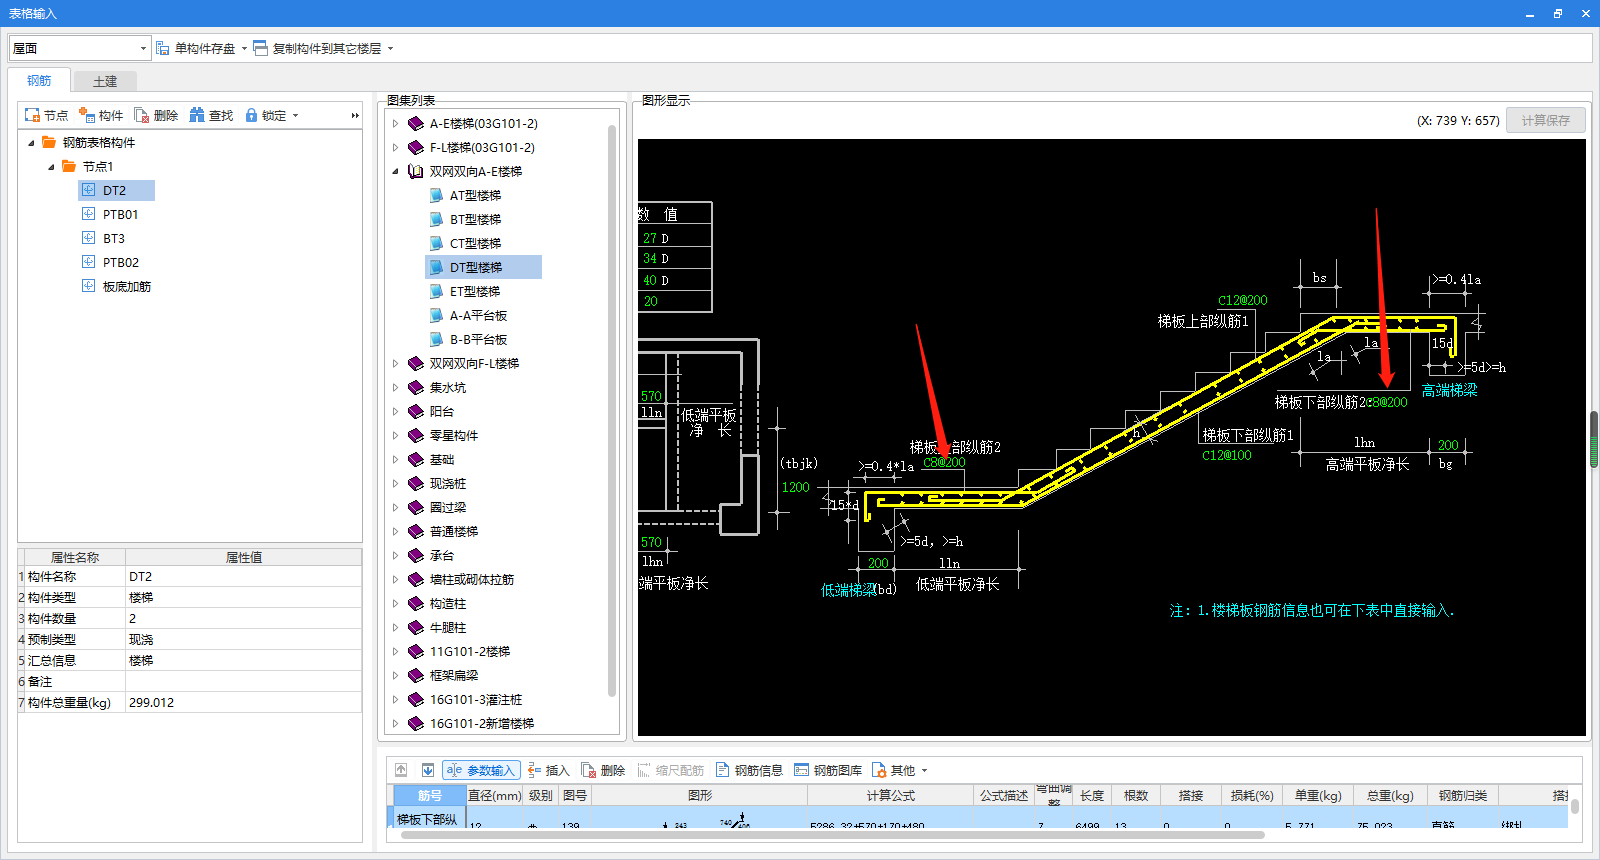Viewport: 1600px width, 860px height.
Task: Switch to 土建 tab
Action: click(x=105, y=82)
